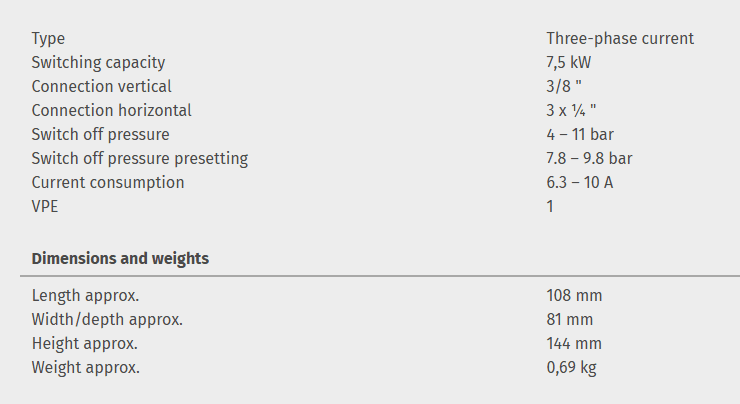Click the 'Connection vertical' label
The image size is (740, 404).
tap(101, 86)
